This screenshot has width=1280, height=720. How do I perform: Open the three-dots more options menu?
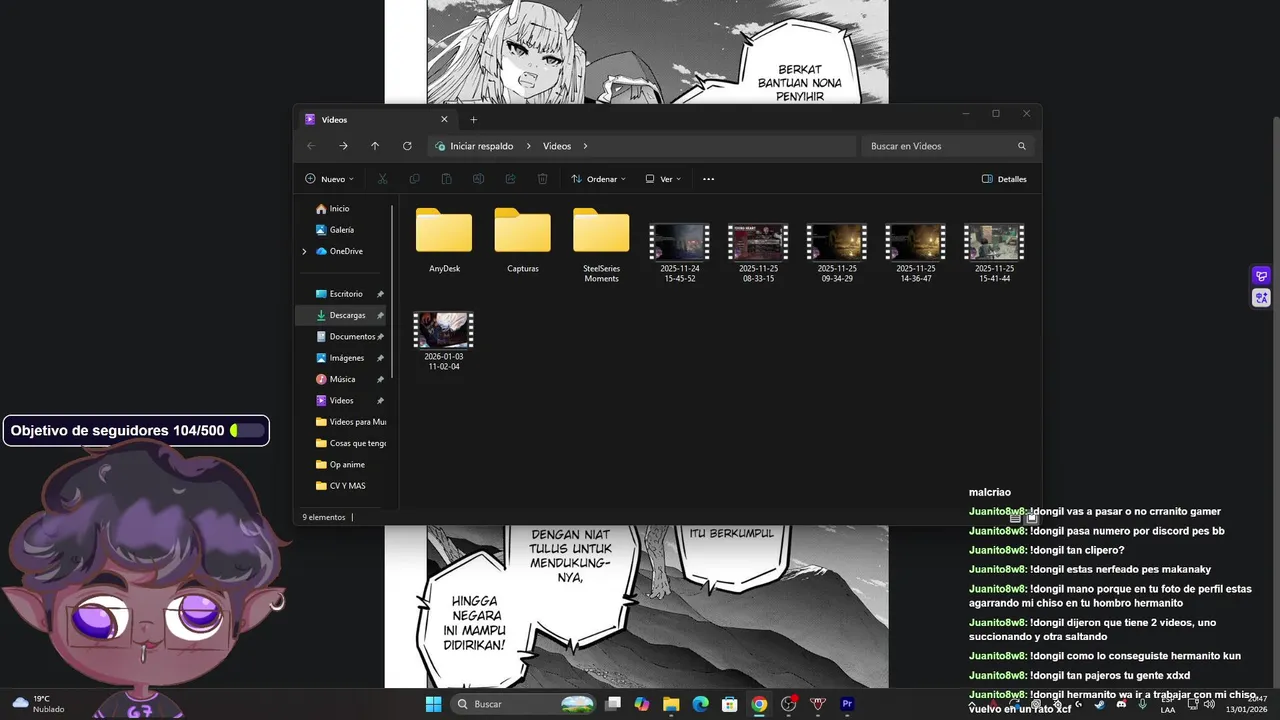708,179
